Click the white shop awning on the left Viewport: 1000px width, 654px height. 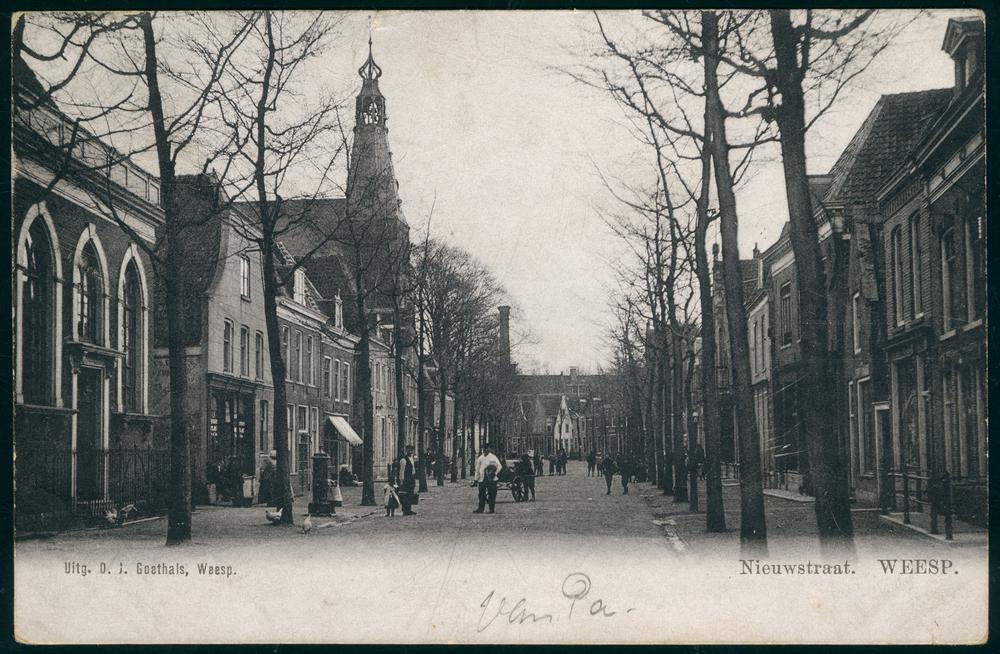(x=345, y=430)
